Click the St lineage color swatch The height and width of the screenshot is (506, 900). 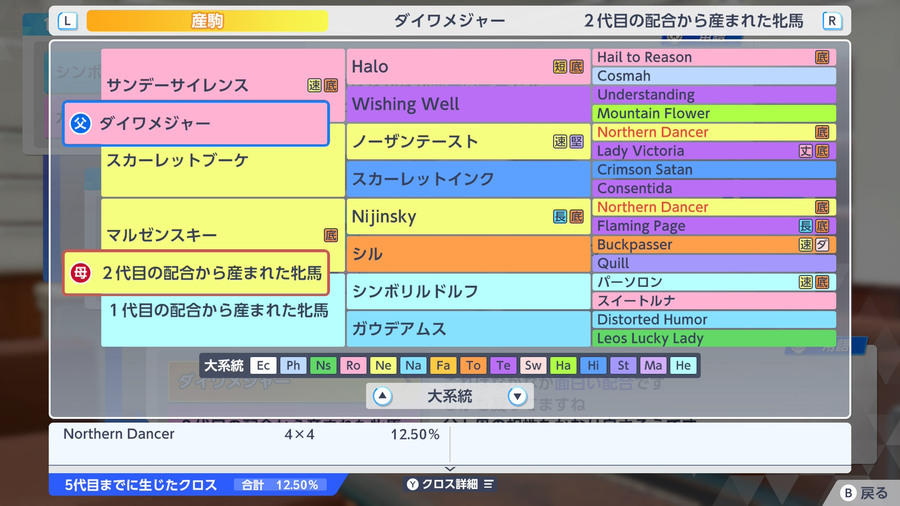[x=623, y=365]
